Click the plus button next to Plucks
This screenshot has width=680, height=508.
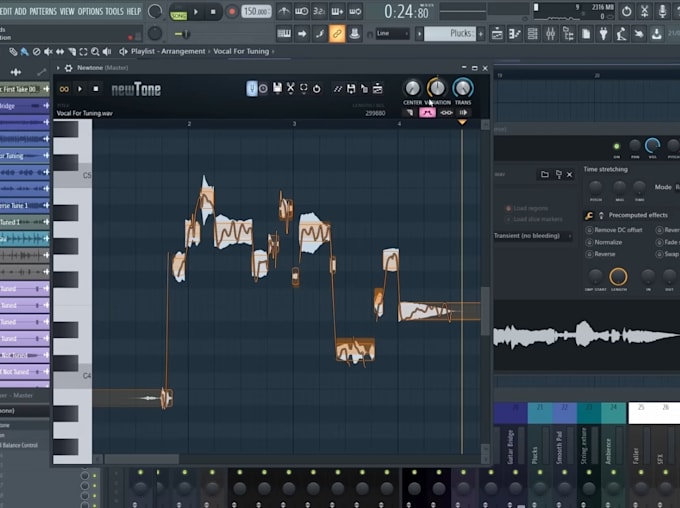point(481,33)
